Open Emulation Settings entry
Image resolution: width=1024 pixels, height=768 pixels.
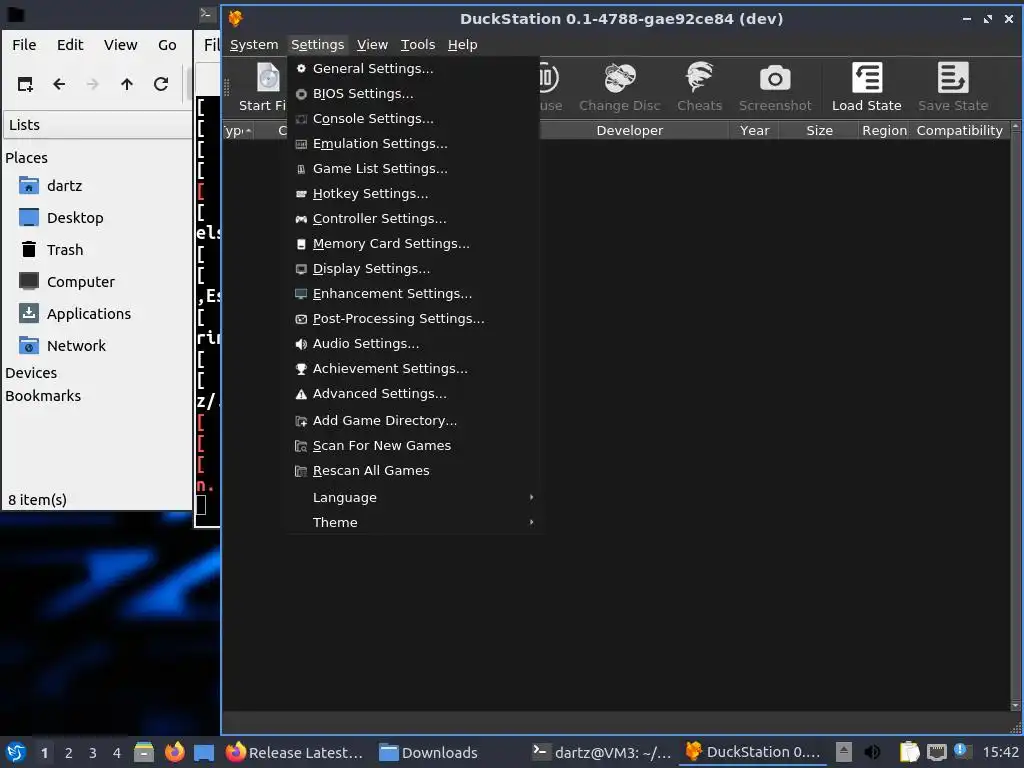click(413, 143)
